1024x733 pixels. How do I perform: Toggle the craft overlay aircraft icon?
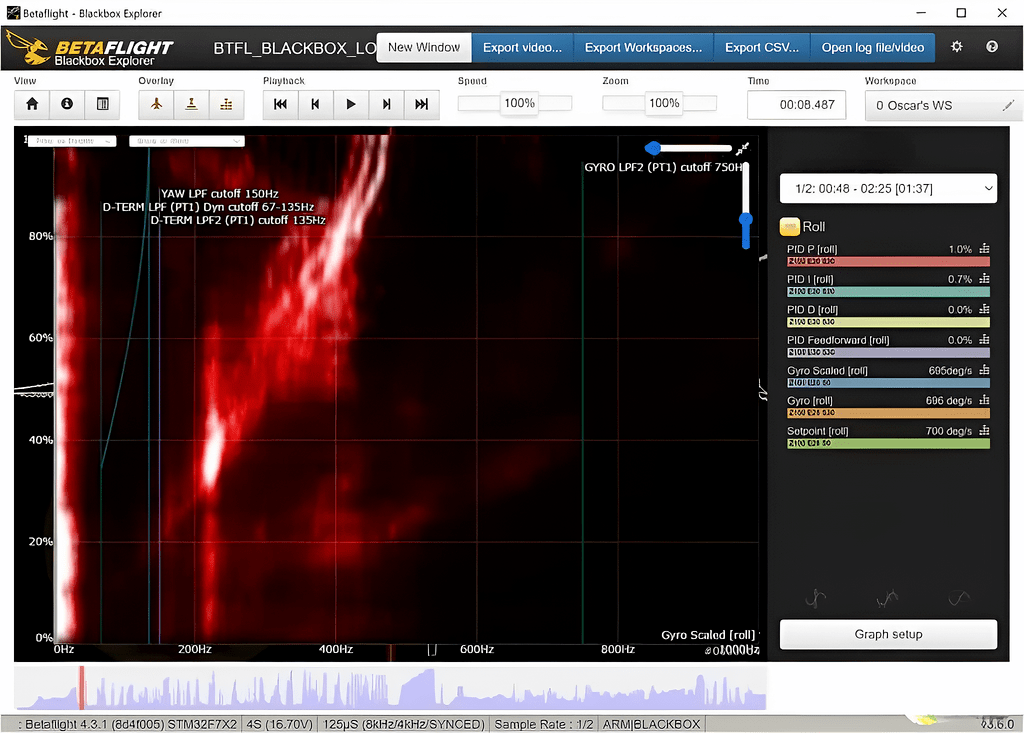coord(156,104)
